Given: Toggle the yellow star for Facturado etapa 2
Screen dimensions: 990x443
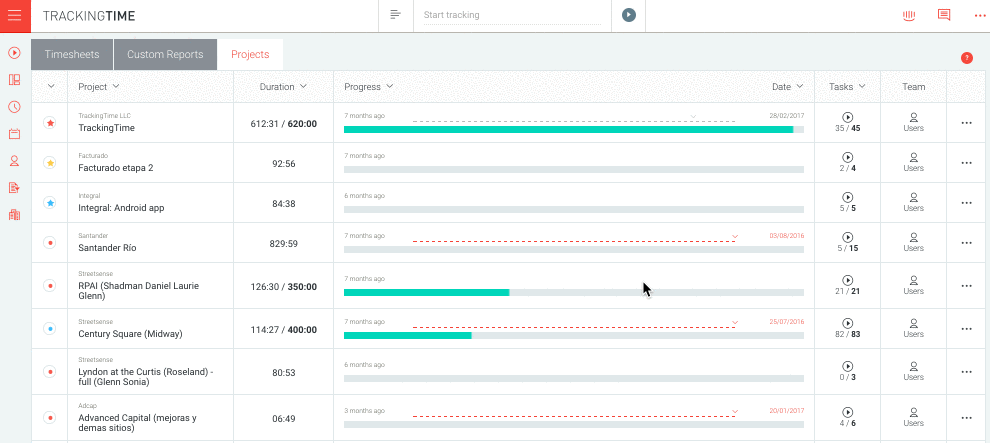Looking at the screenshot, I should click(50, 163).
